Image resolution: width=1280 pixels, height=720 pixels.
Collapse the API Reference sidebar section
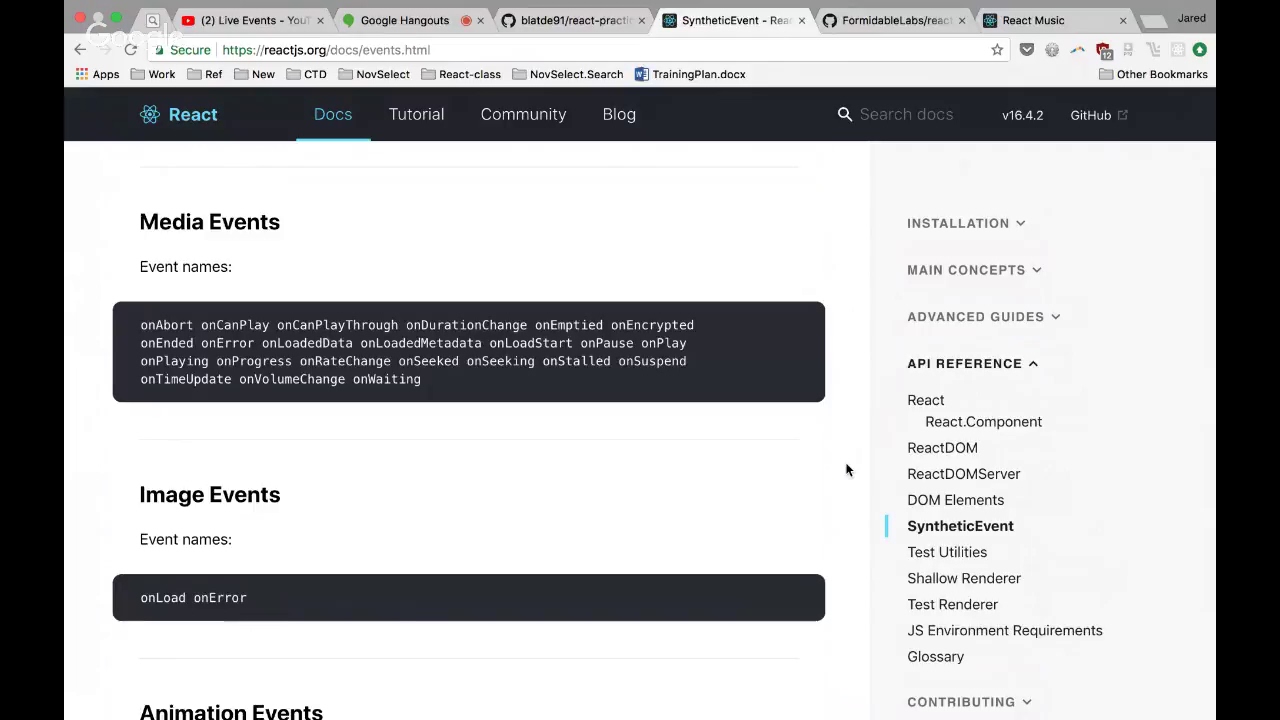(x=972, y=364)
